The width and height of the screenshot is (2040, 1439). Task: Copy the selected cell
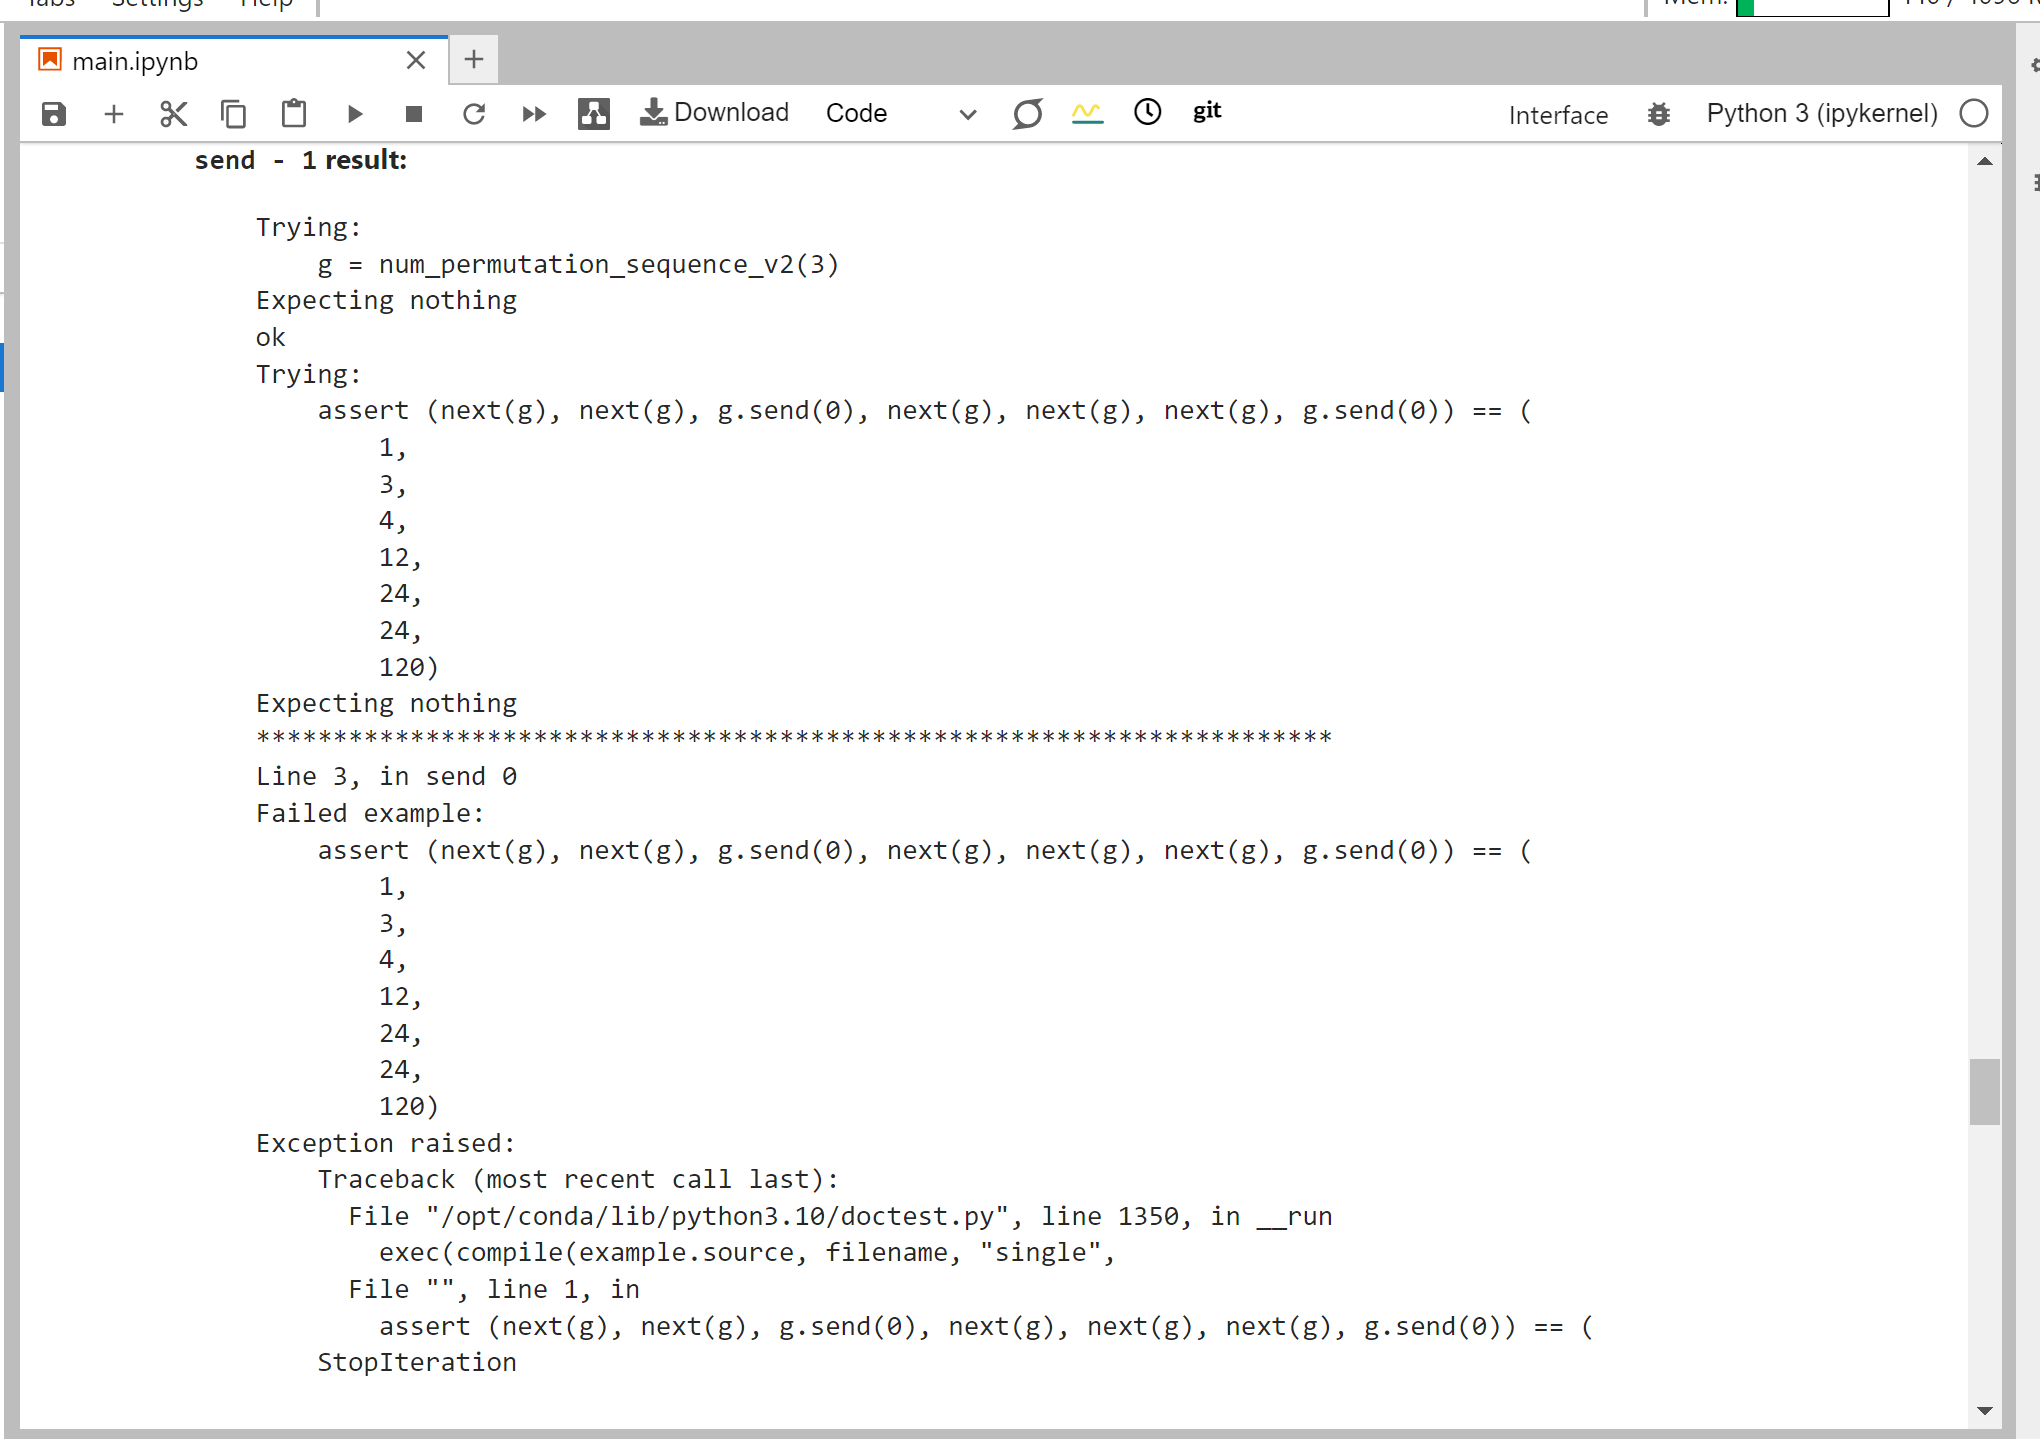tap(233, 114)
